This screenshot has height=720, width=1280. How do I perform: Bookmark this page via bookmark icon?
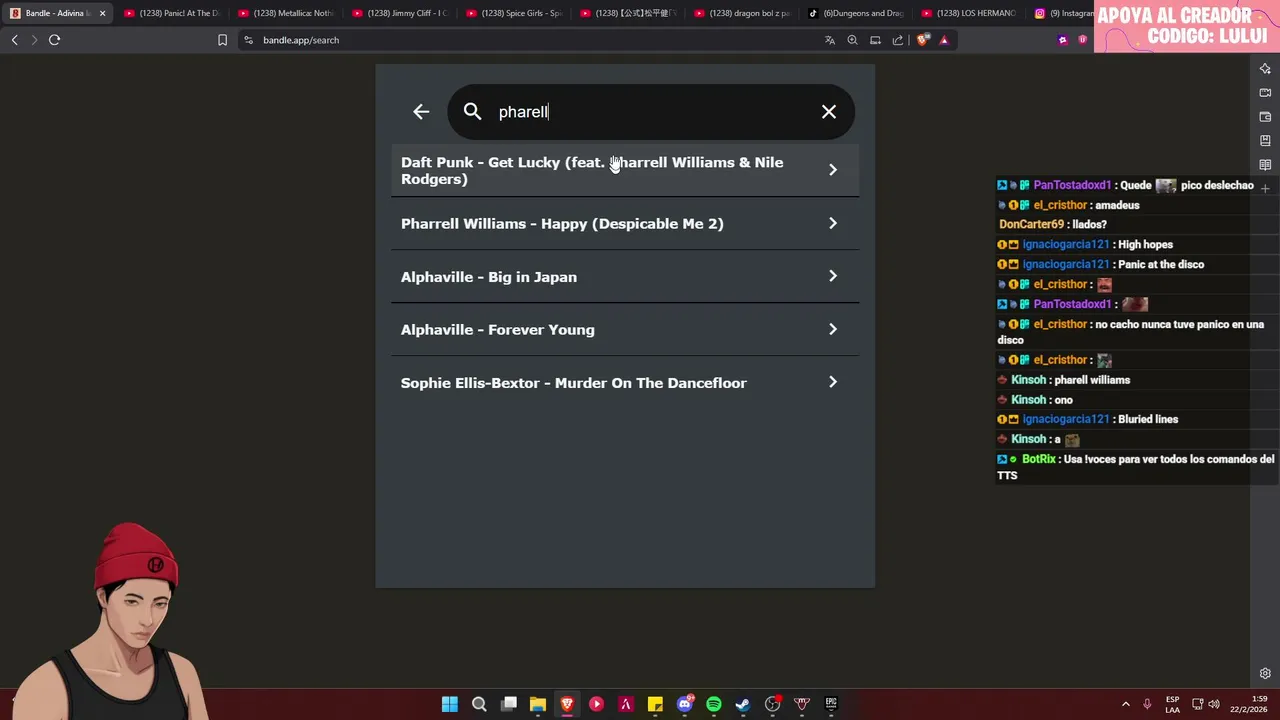[x=222, y=40]
